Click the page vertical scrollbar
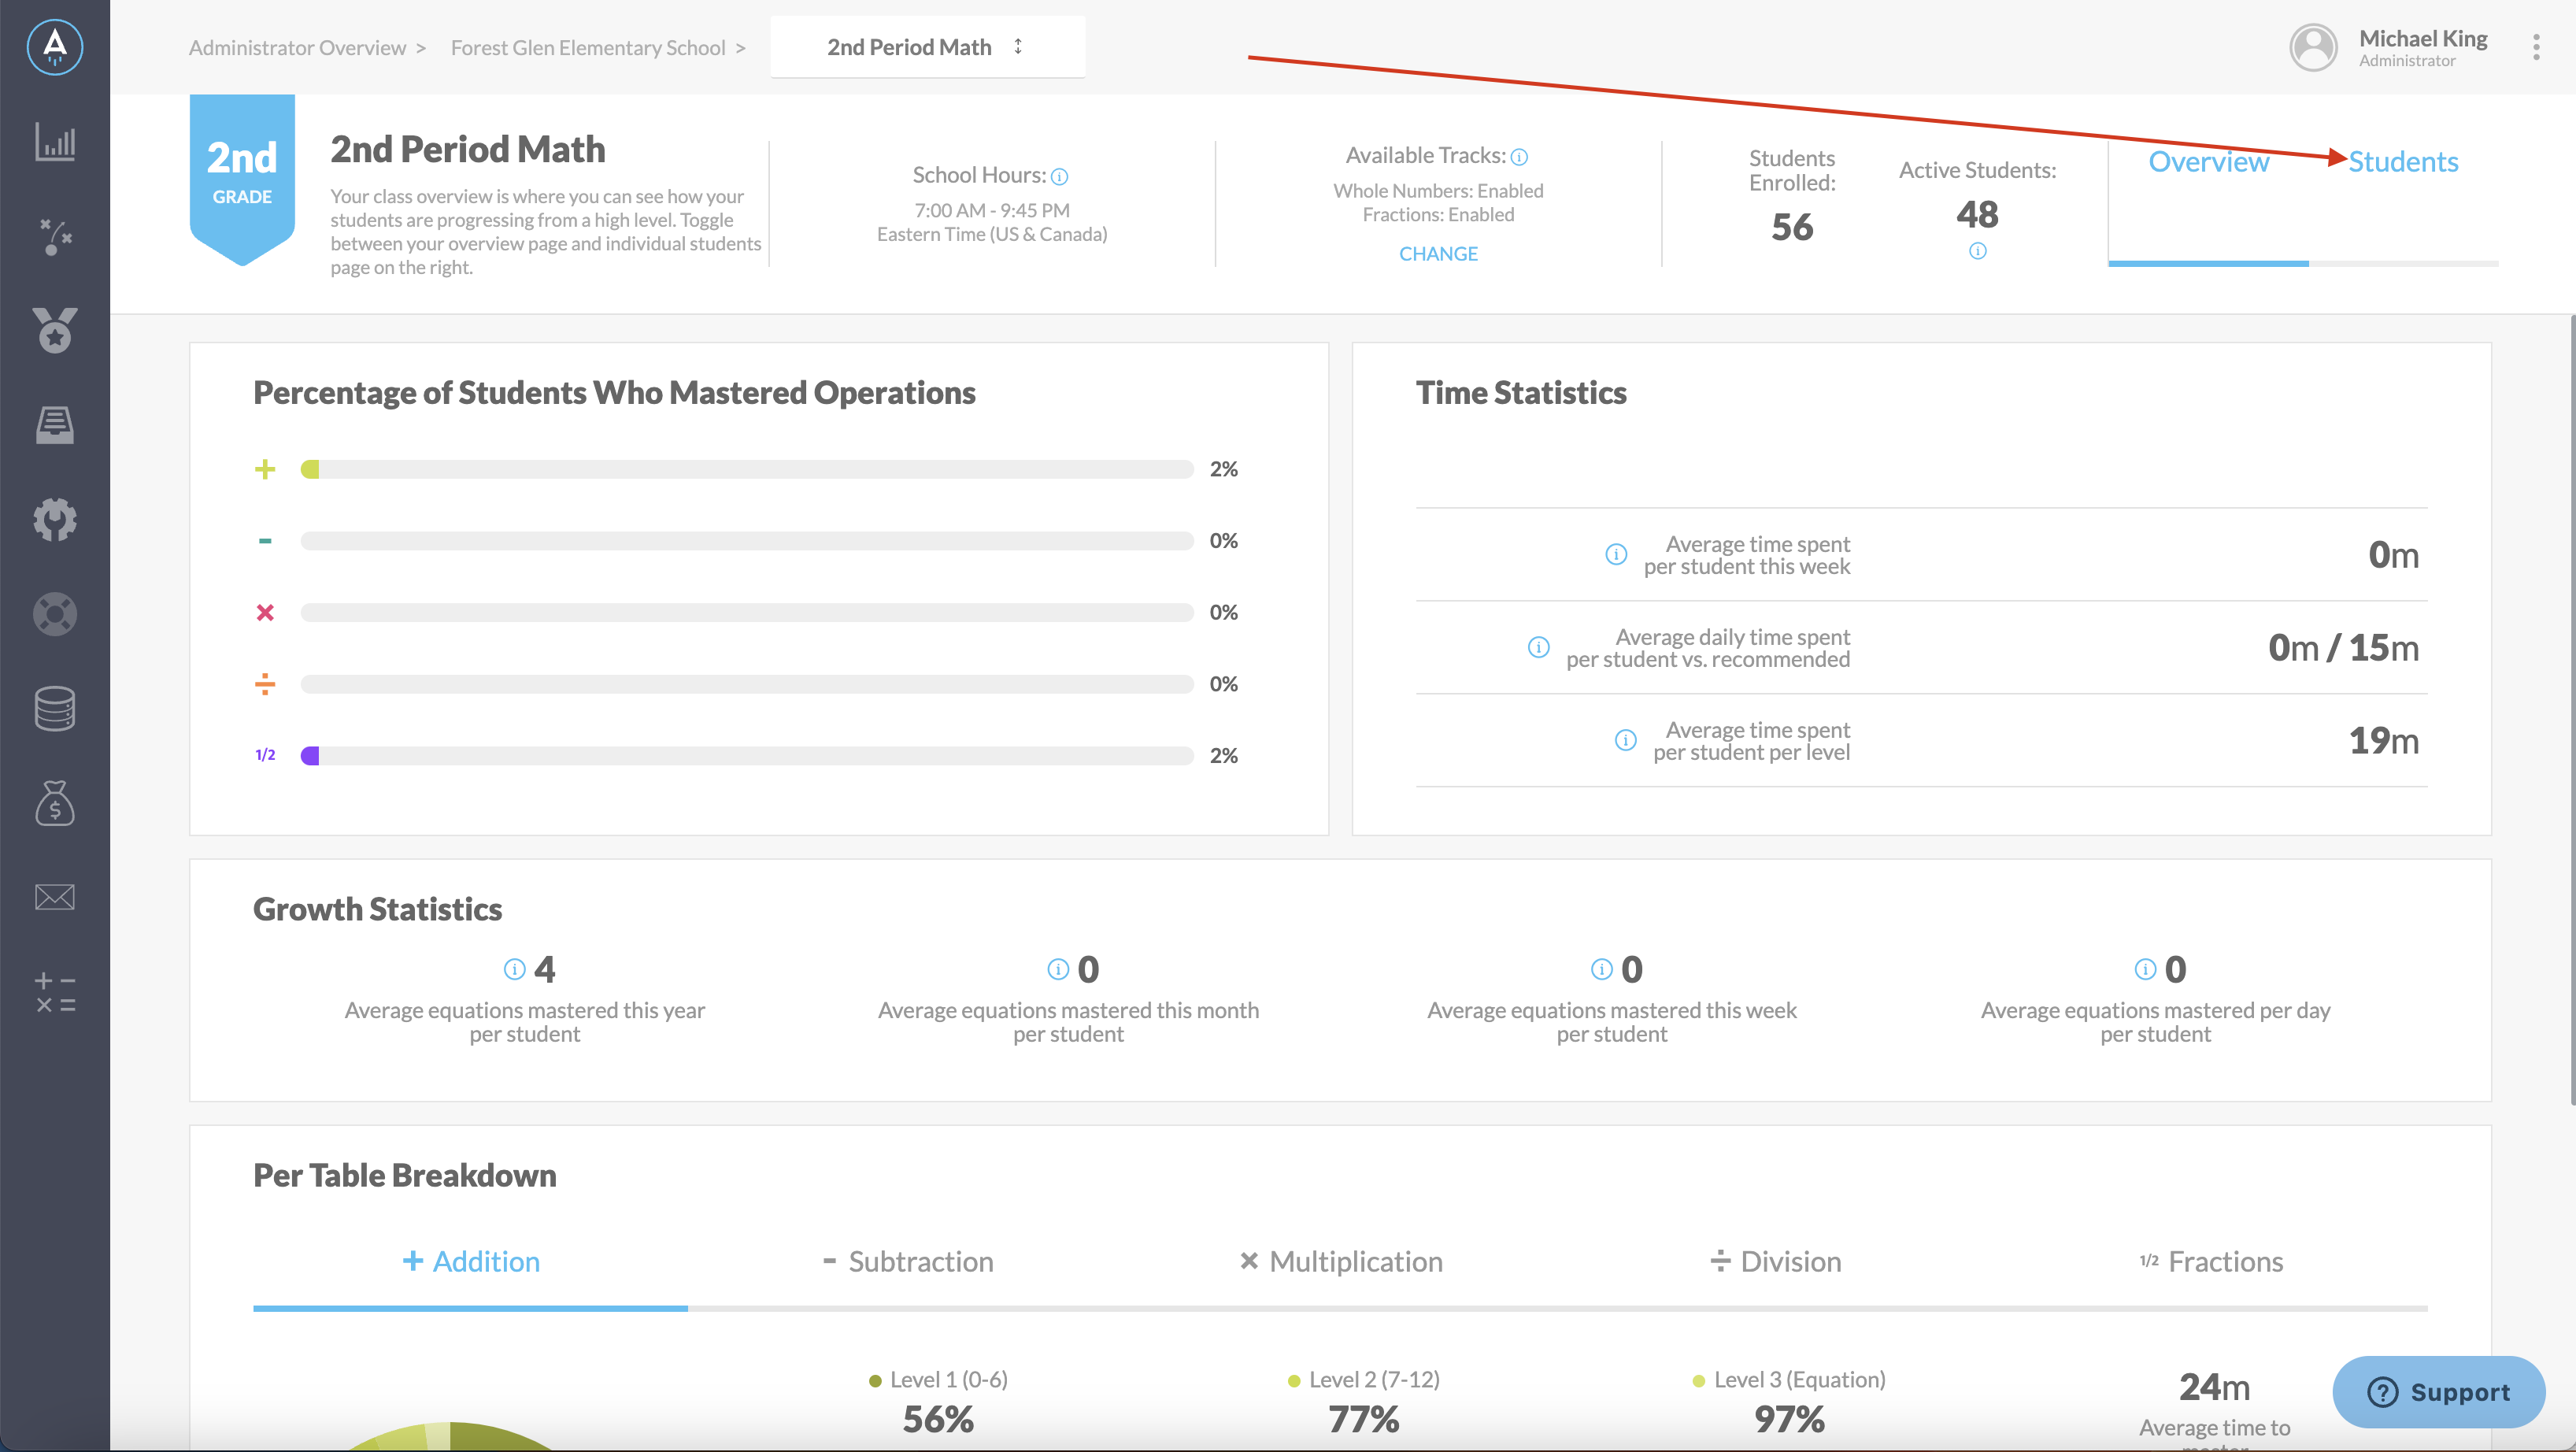The height and width of the screenshot is (1452, 2576). pyautogui.click(x=2571, y=710)
